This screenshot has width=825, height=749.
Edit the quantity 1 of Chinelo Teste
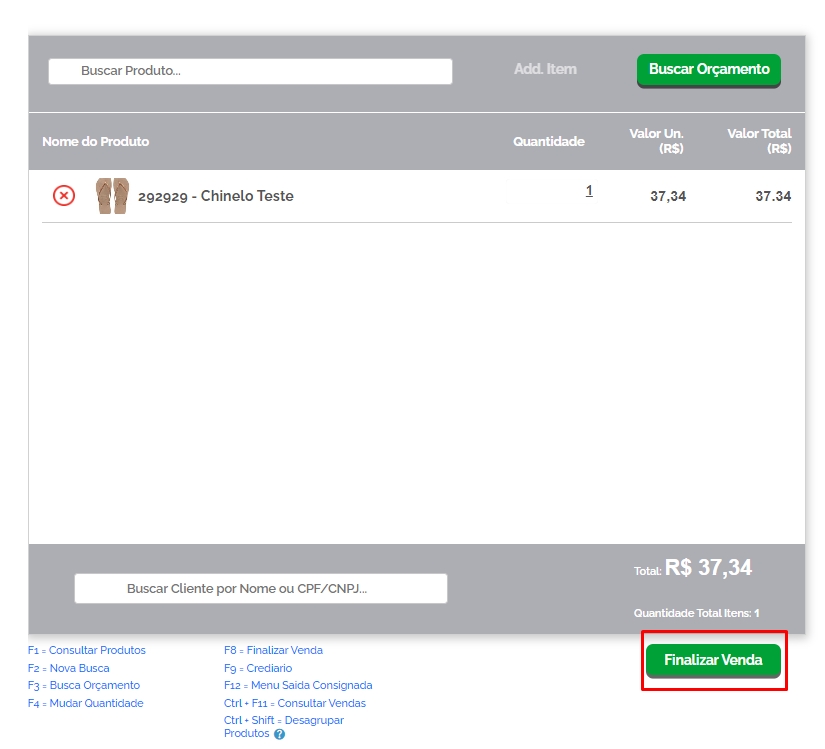(589, 191)
